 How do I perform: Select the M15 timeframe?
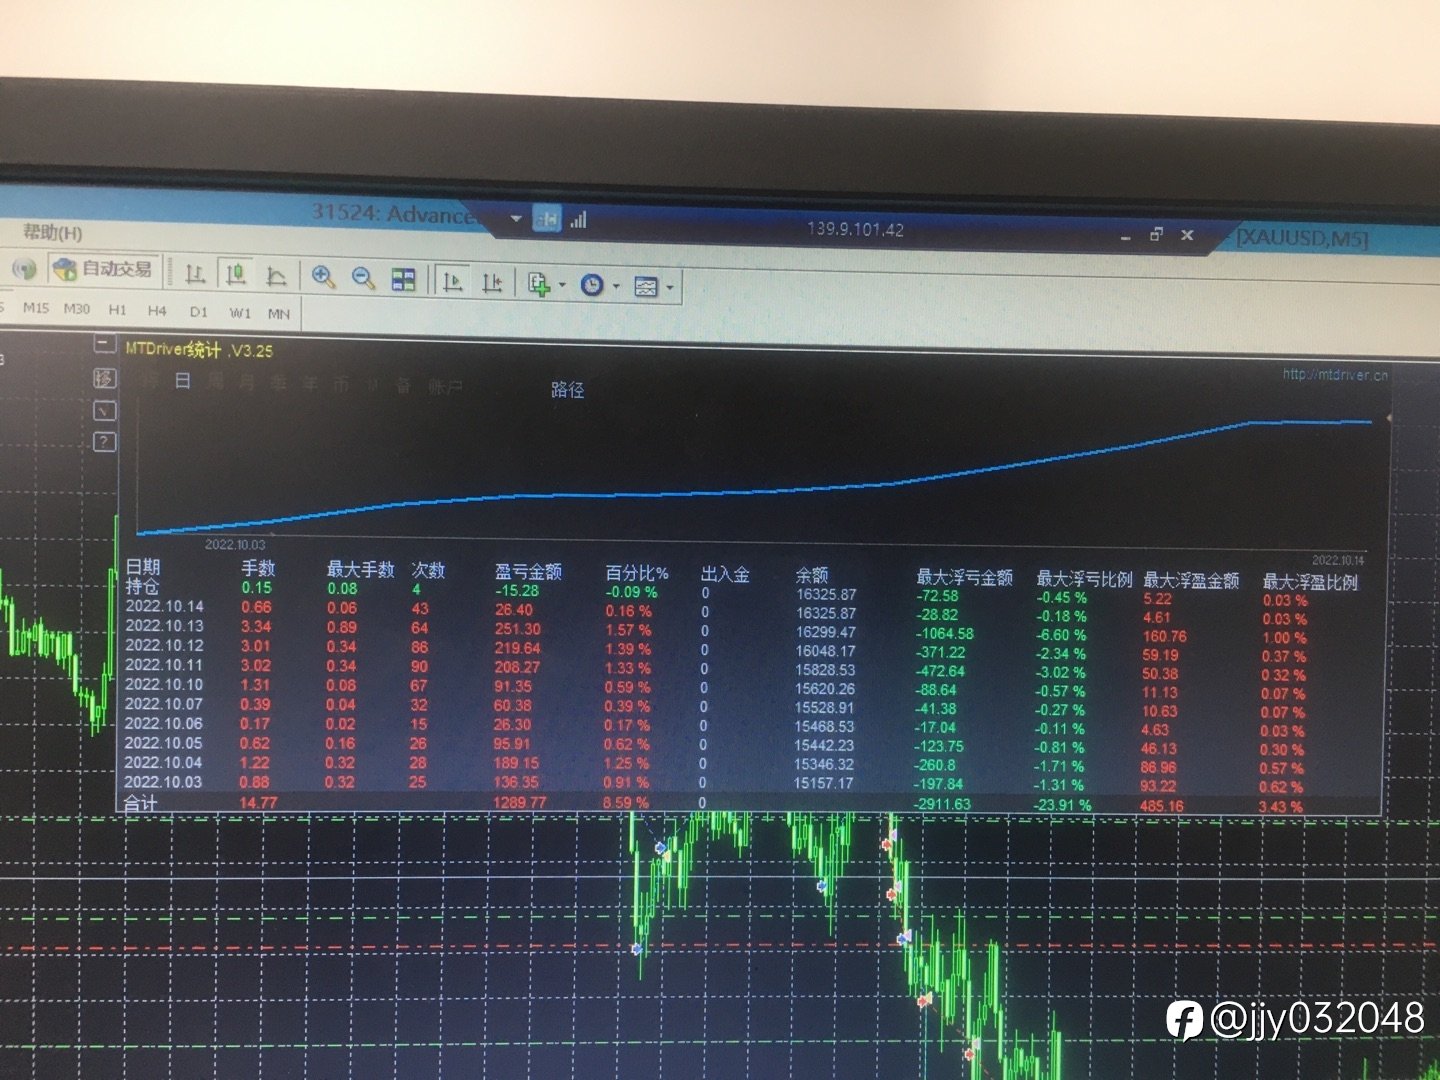(36, 308)
